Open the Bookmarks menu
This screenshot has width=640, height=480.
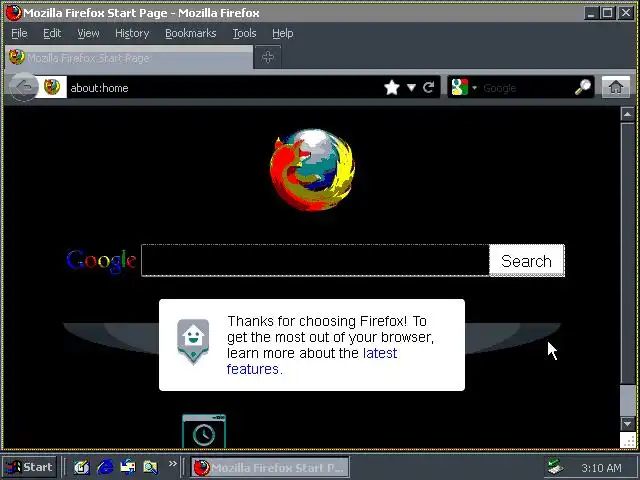(x=191, y=33)
